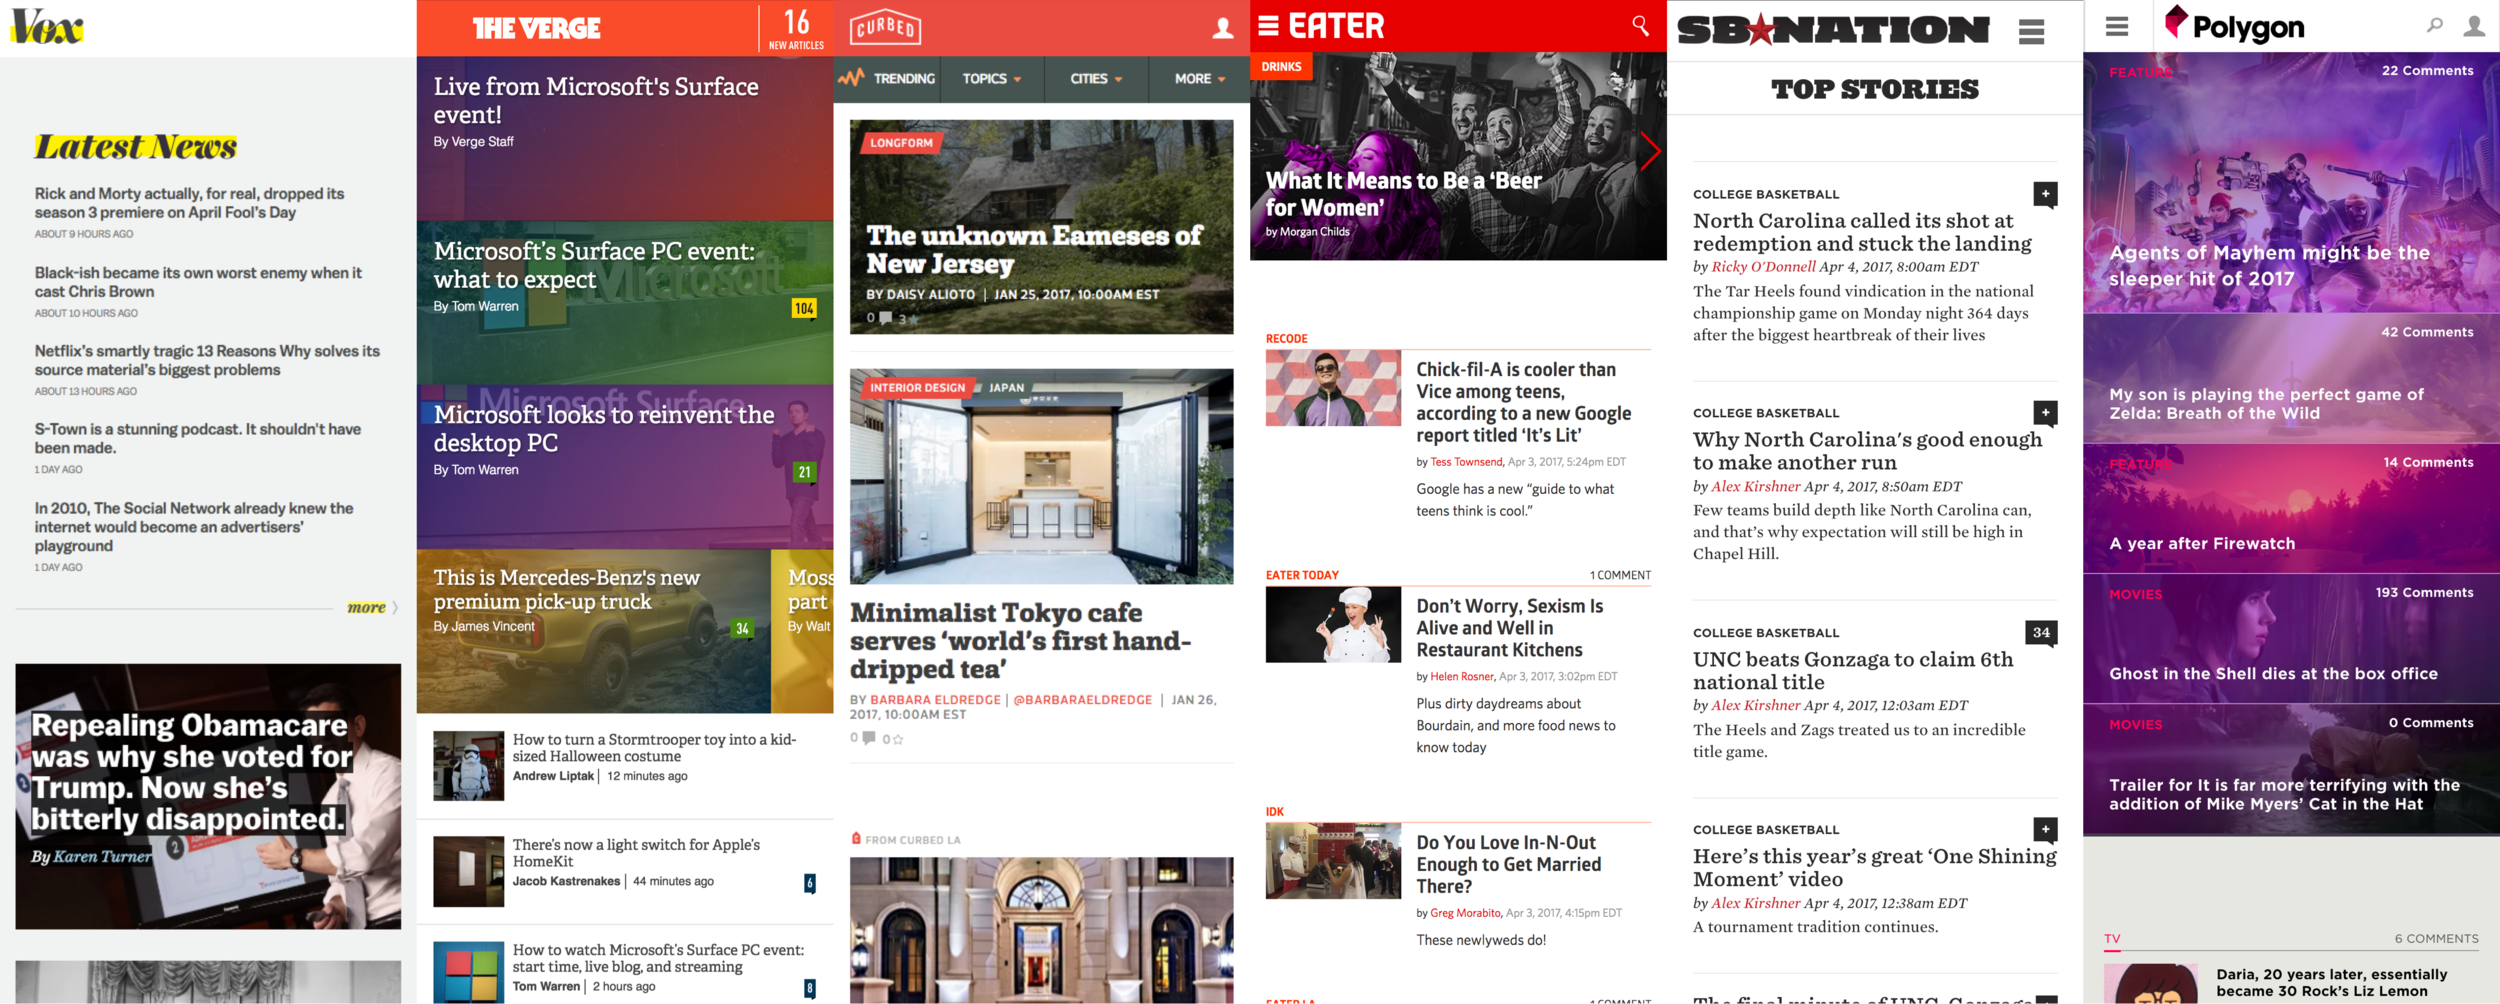Click the Vox logo
The height and width of the screenshot is (1004, 2500).
(x=47, y=27)
